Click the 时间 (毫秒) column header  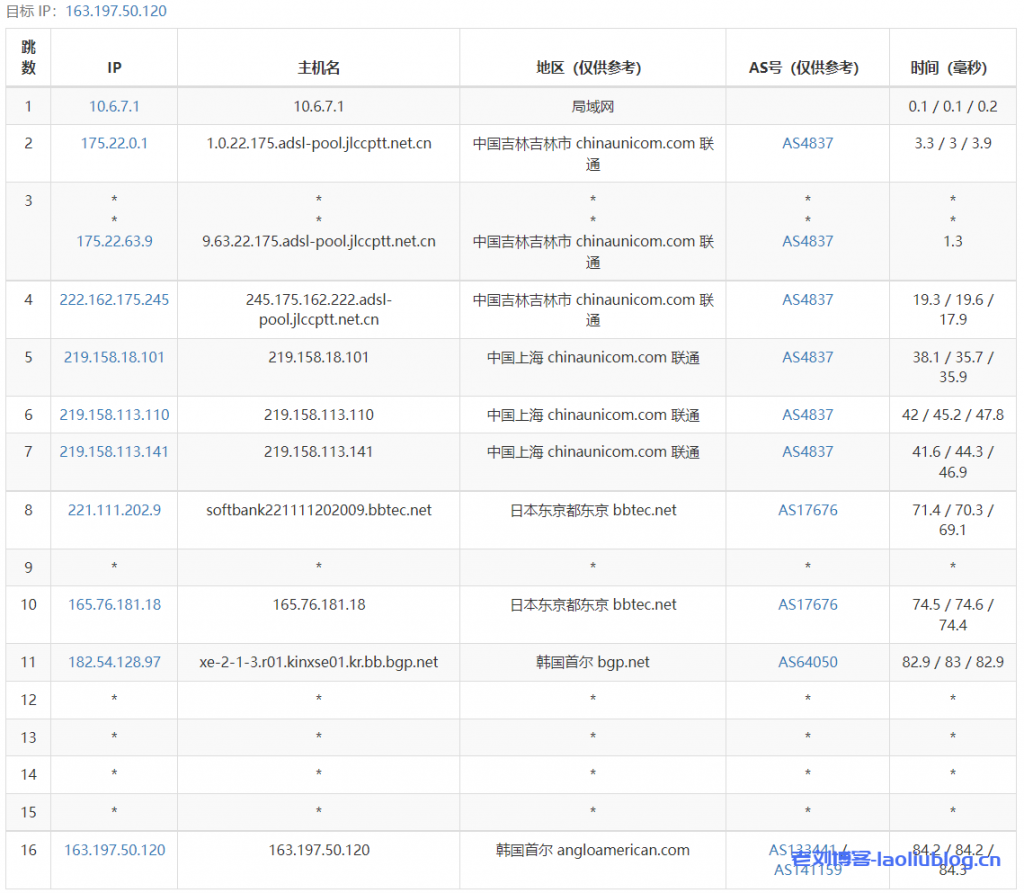[x=951, y=68]
